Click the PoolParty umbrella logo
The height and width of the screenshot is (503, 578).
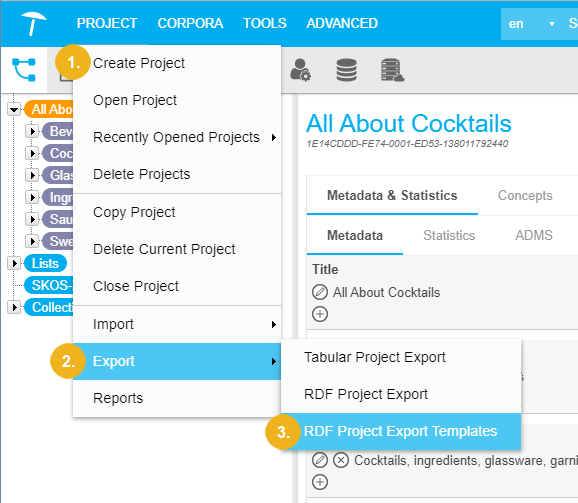point(34,23)
